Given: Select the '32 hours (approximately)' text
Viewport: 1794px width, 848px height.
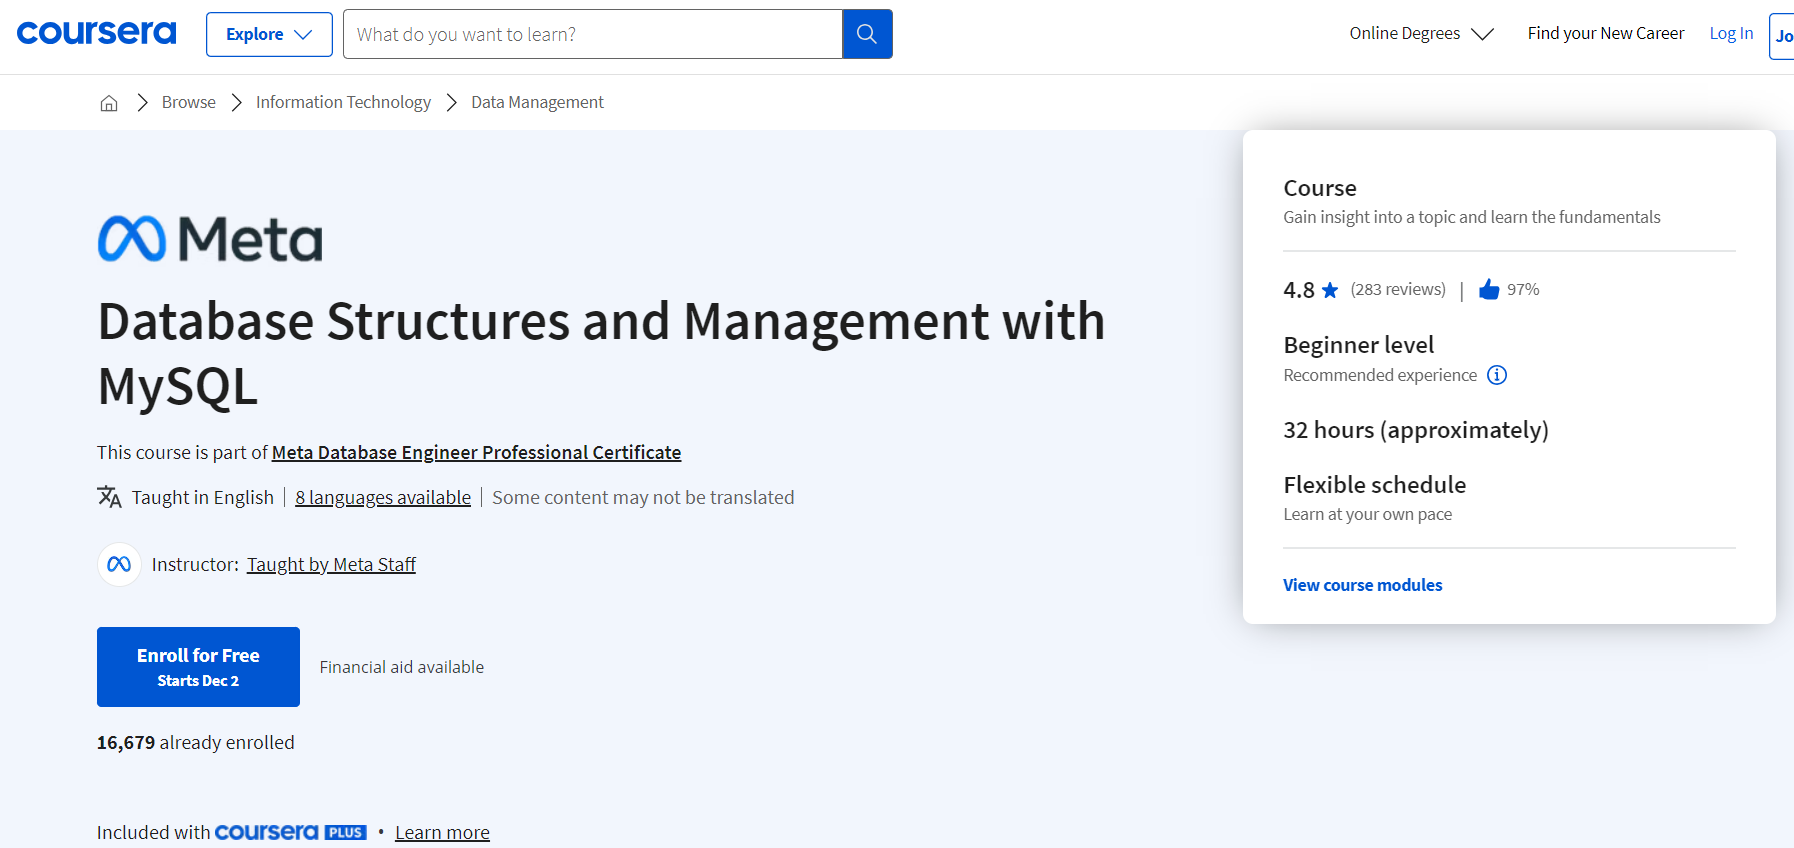Looking at the screenshot, I should click(1416, 430).
